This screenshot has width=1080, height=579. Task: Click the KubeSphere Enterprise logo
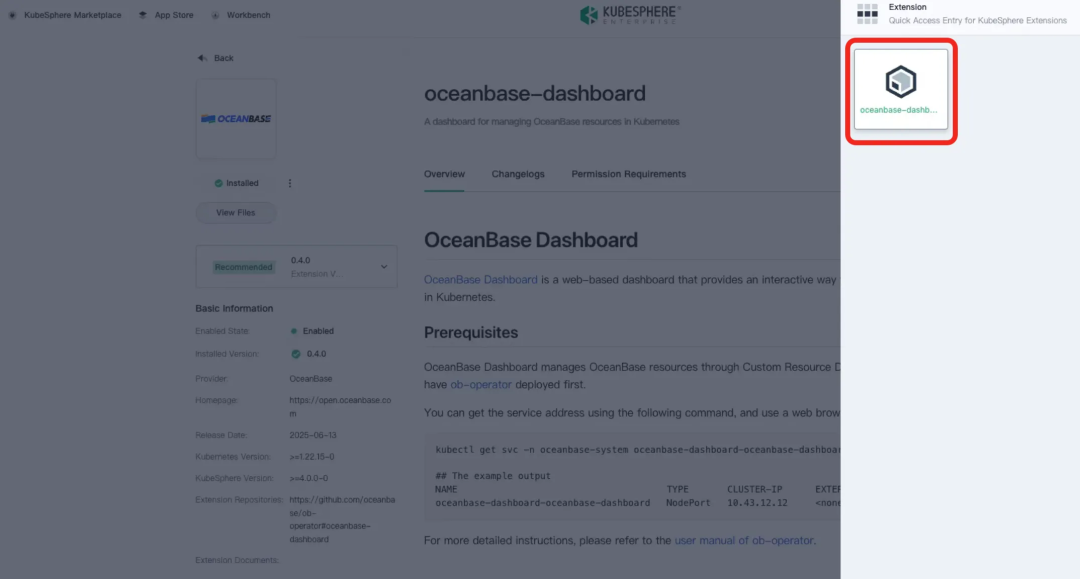(630, 14)
